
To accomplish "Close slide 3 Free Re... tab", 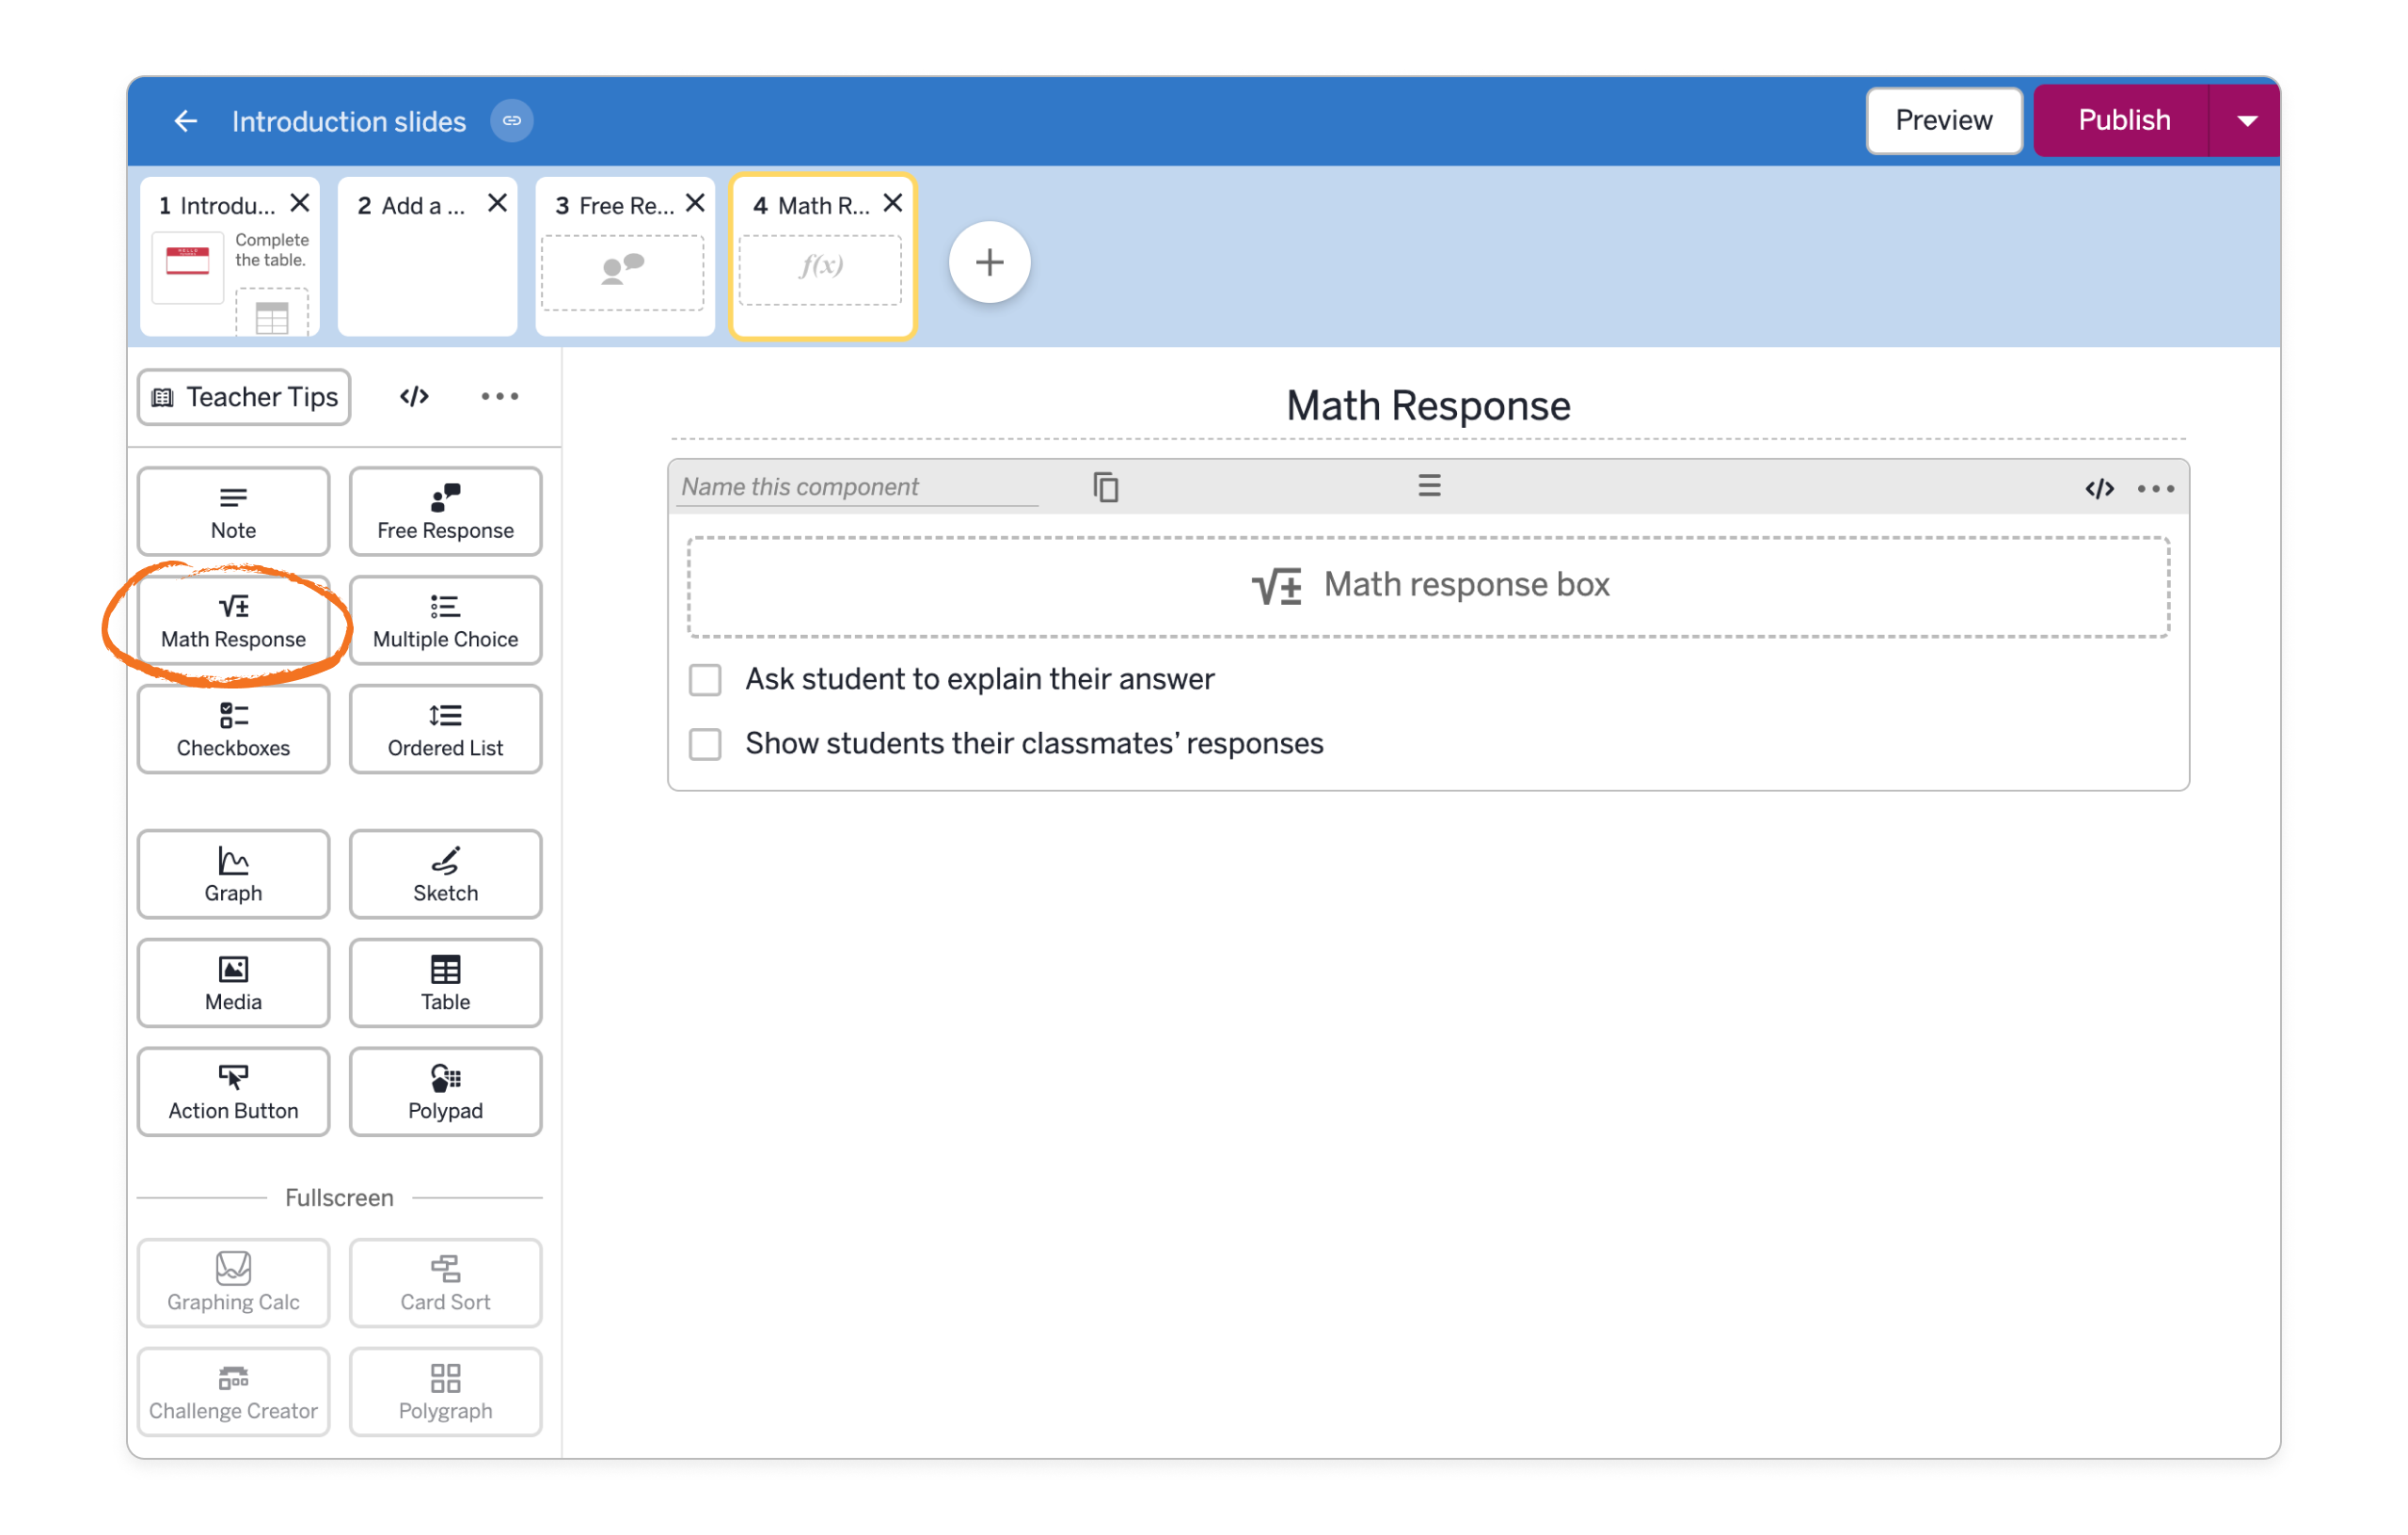I will (x=695, y=203).
